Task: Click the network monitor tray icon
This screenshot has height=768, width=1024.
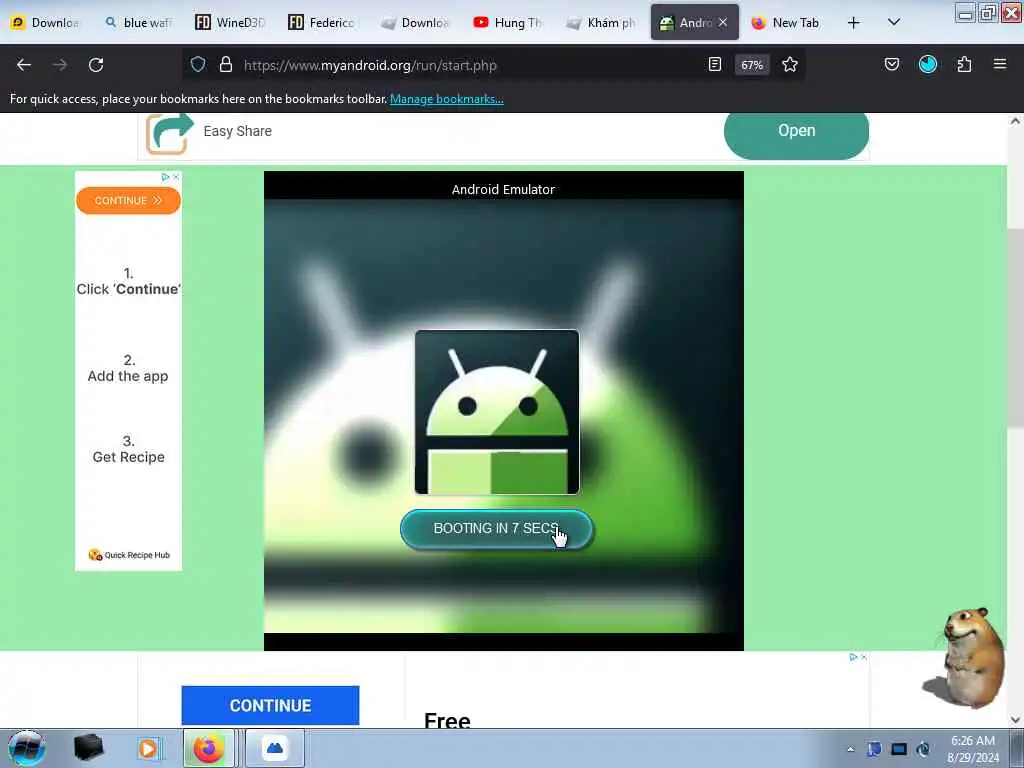Action: (x=899, y=749)
